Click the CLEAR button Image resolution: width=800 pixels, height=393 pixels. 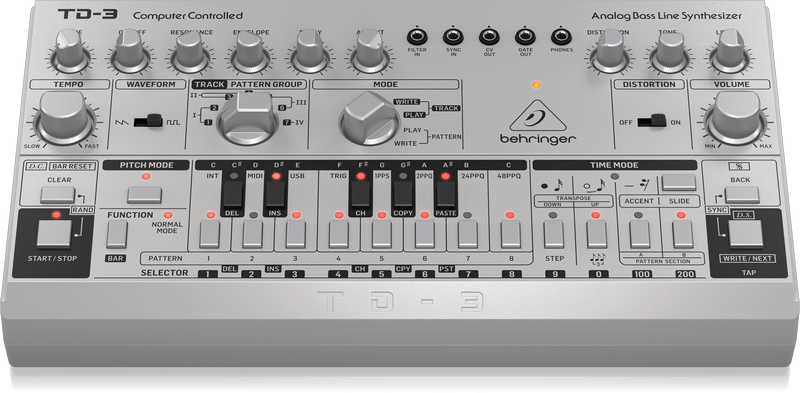58,194
